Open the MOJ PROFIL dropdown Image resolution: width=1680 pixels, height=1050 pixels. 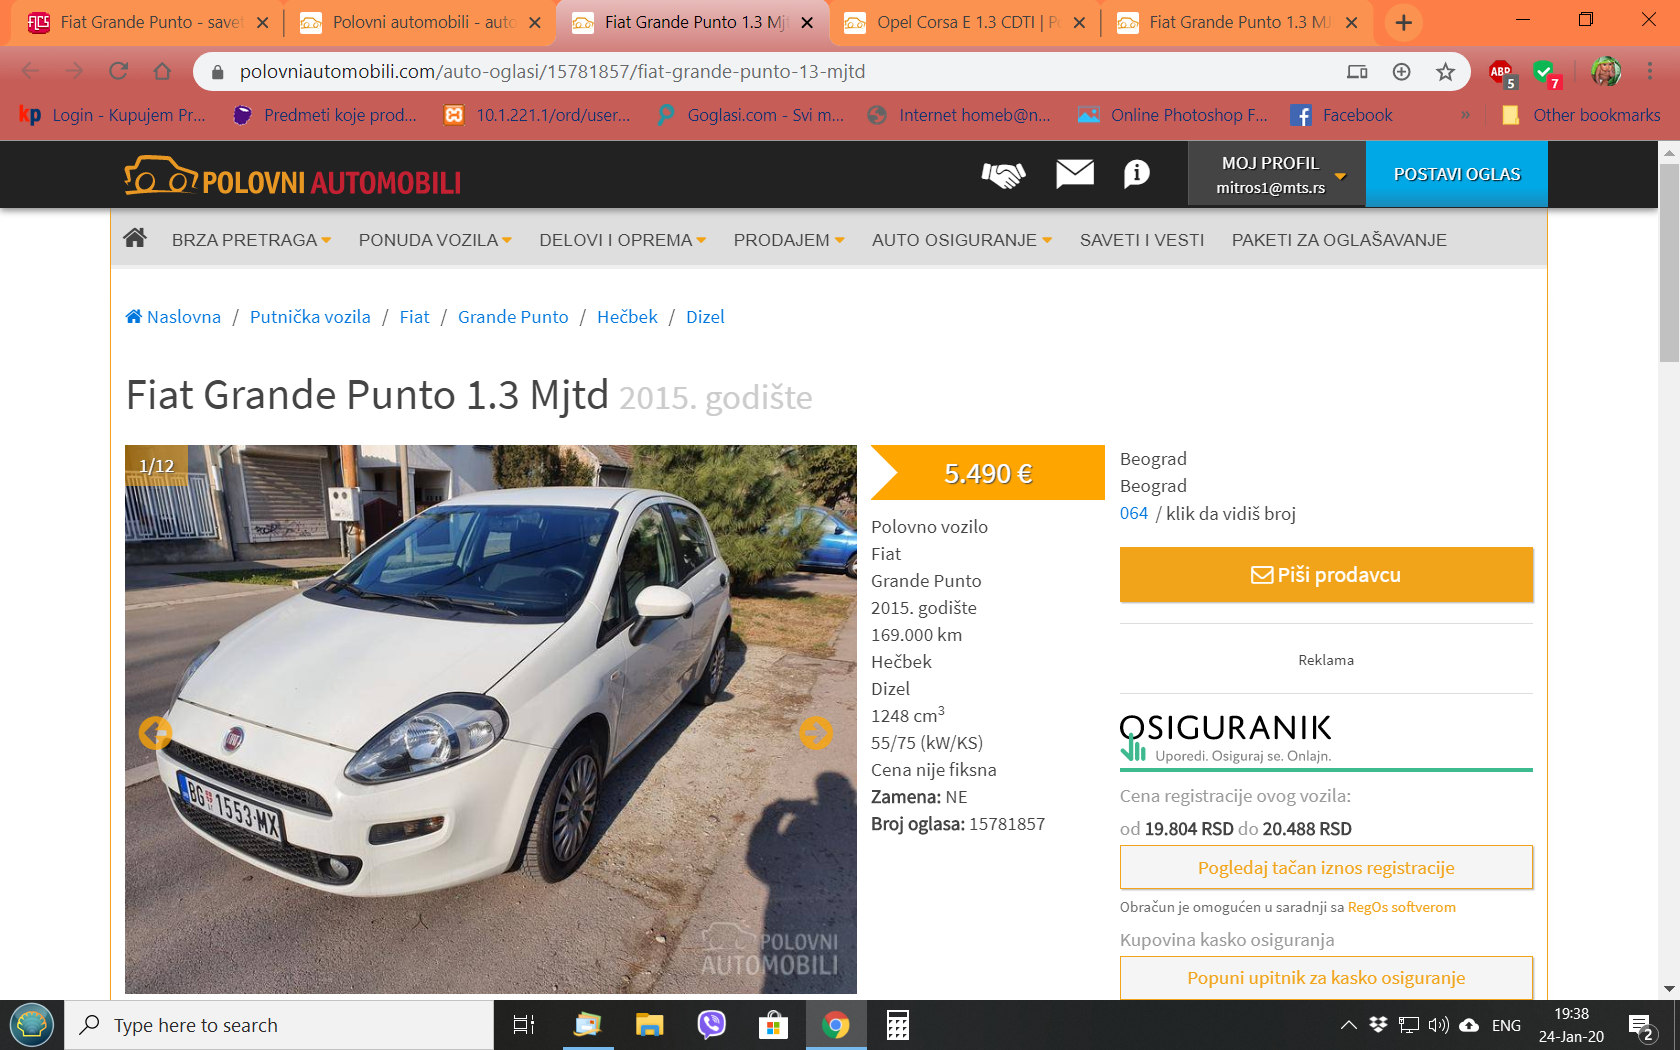click(1277, 174)
